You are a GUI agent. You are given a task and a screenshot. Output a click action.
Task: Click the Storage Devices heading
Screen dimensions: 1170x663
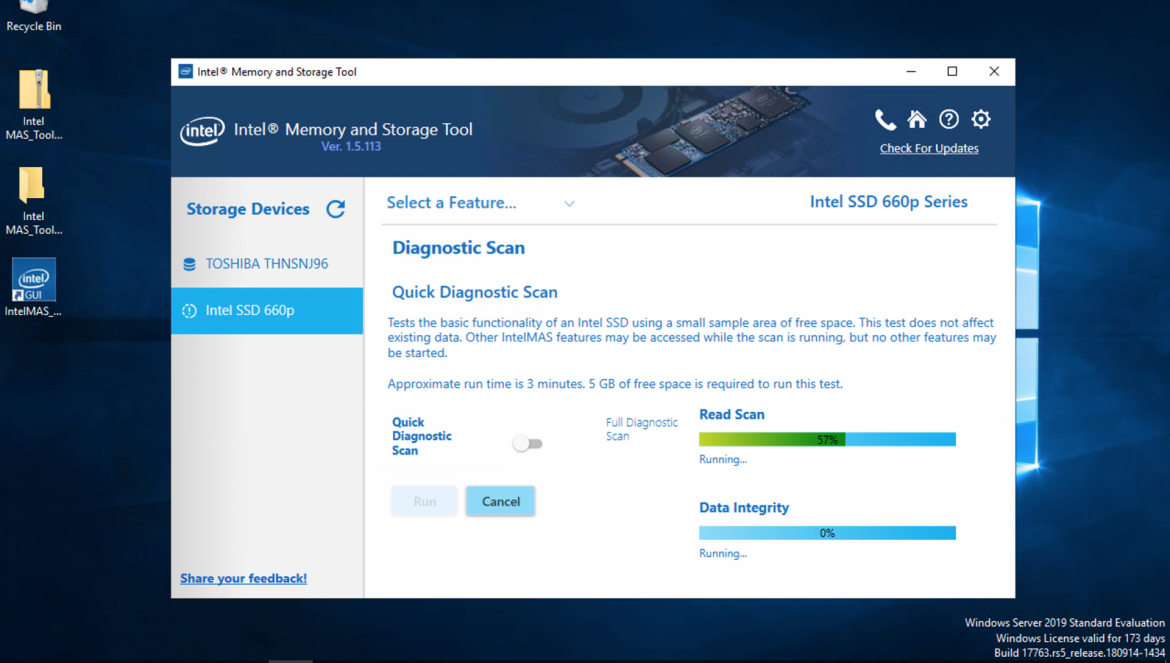point(248,209)
